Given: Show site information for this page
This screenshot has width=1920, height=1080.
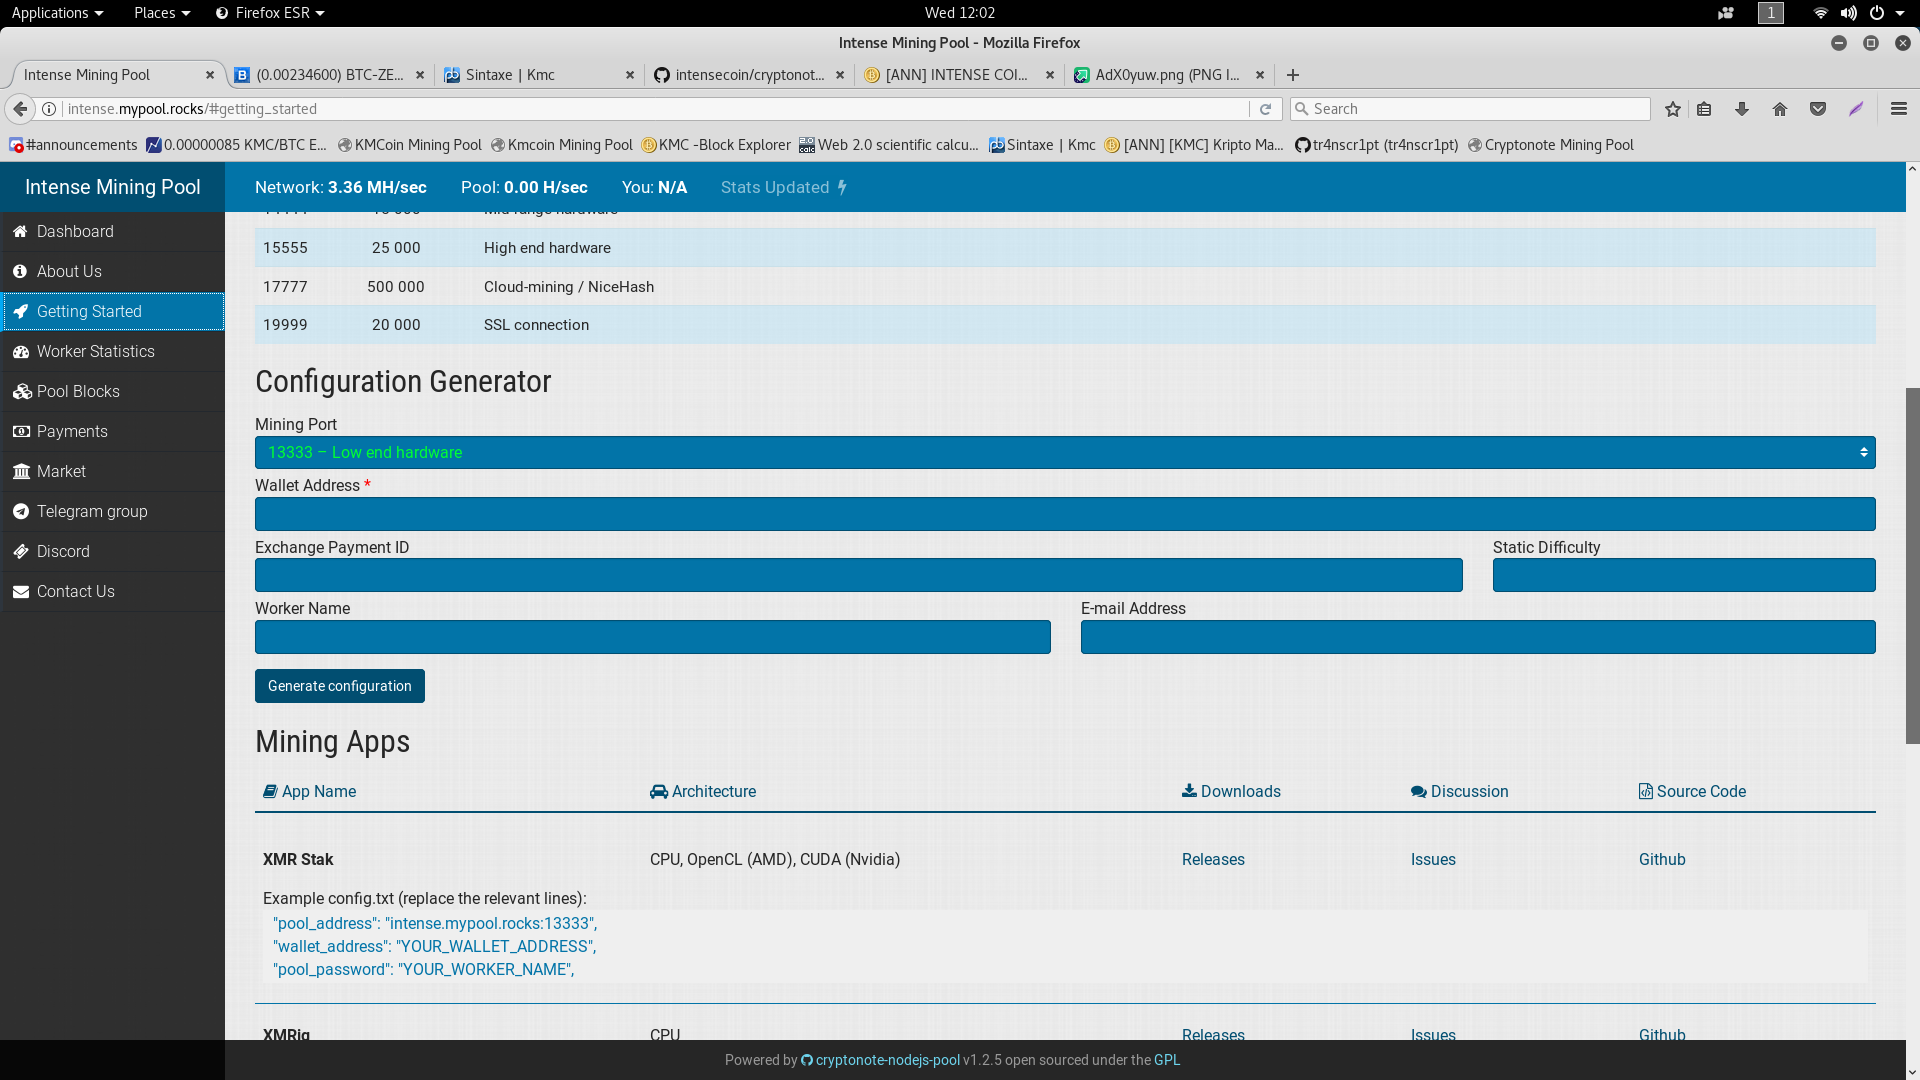Looking at the screenshot, I should (49, 109).
